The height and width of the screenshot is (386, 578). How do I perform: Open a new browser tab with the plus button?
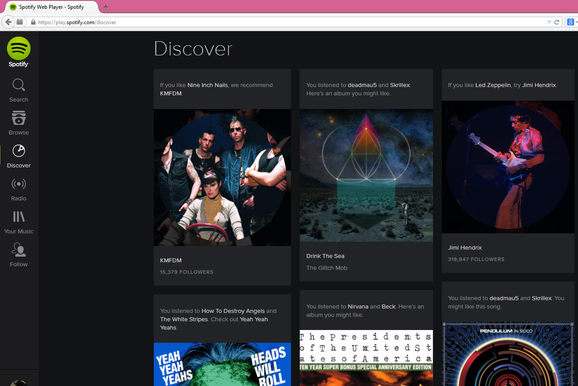pos(105,7)
